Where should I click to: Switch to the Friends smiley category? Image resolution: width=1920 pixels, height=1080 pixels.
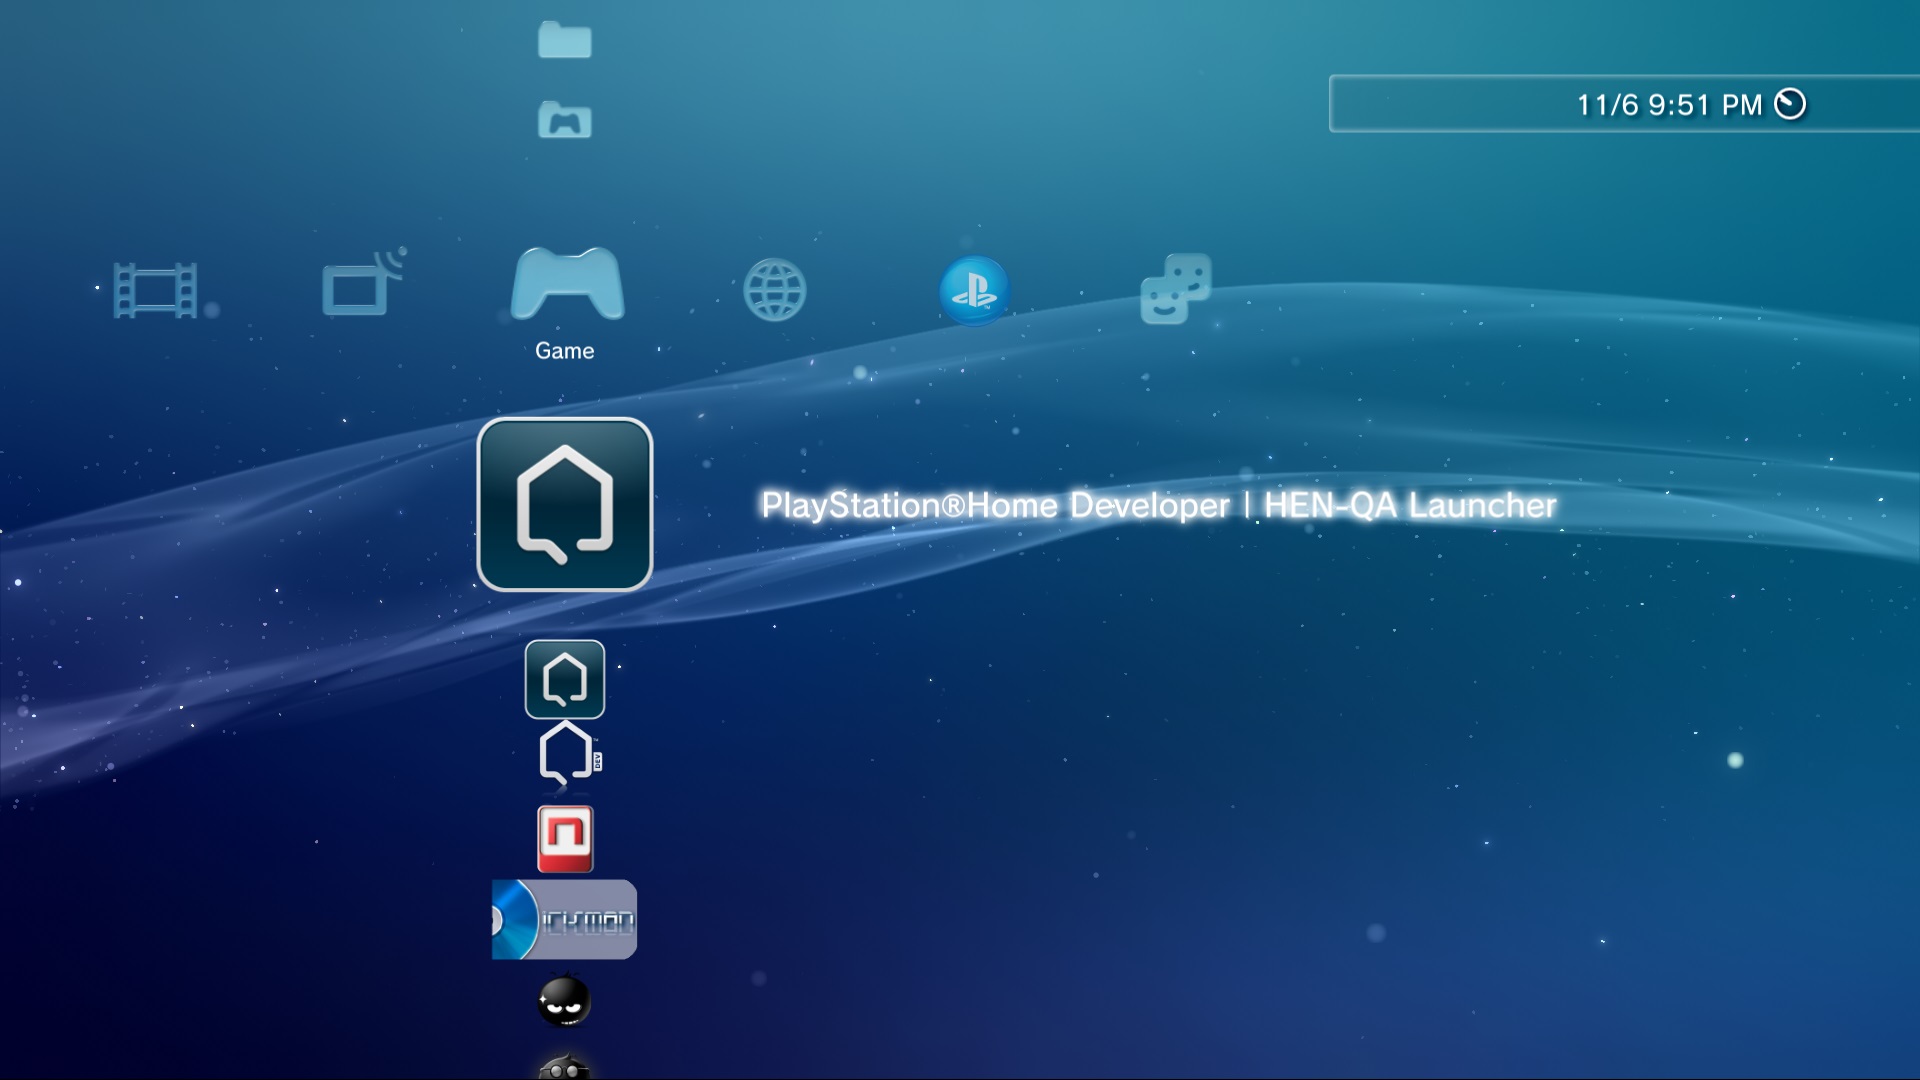[x=1175, y=288]
